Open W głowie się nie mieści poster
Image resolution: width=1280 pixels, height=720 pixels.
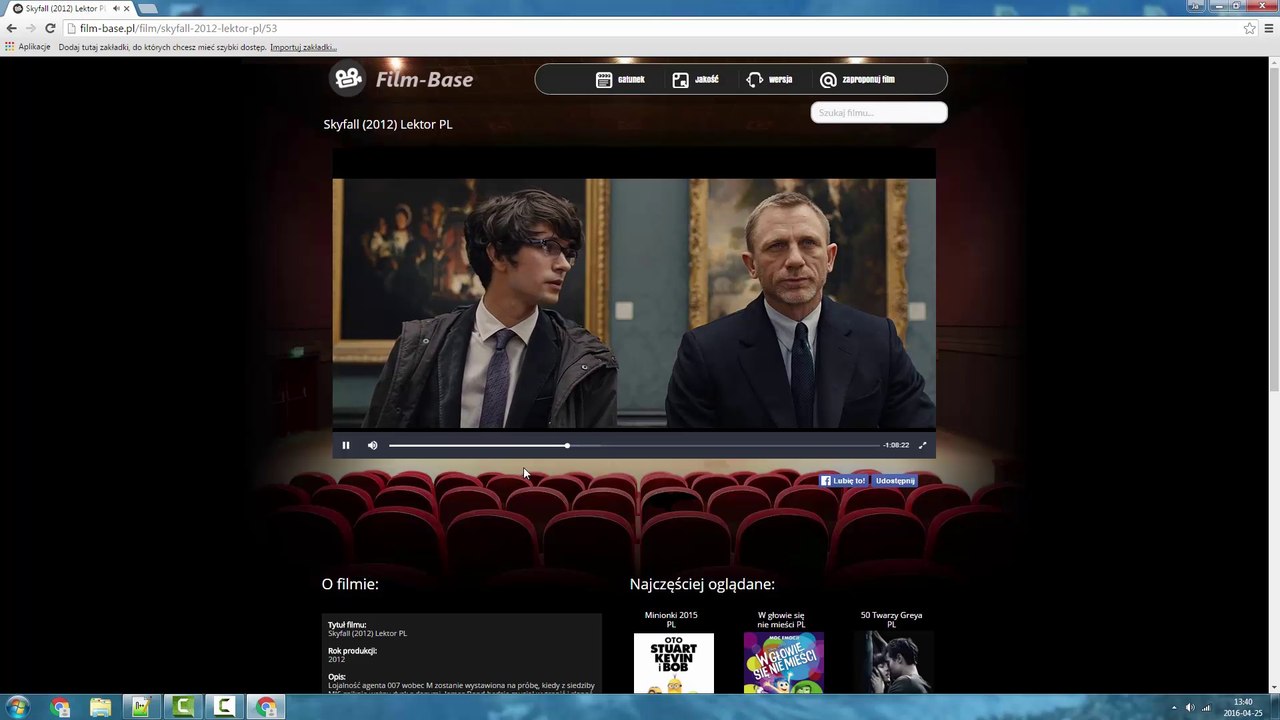[x=783, y=662]
